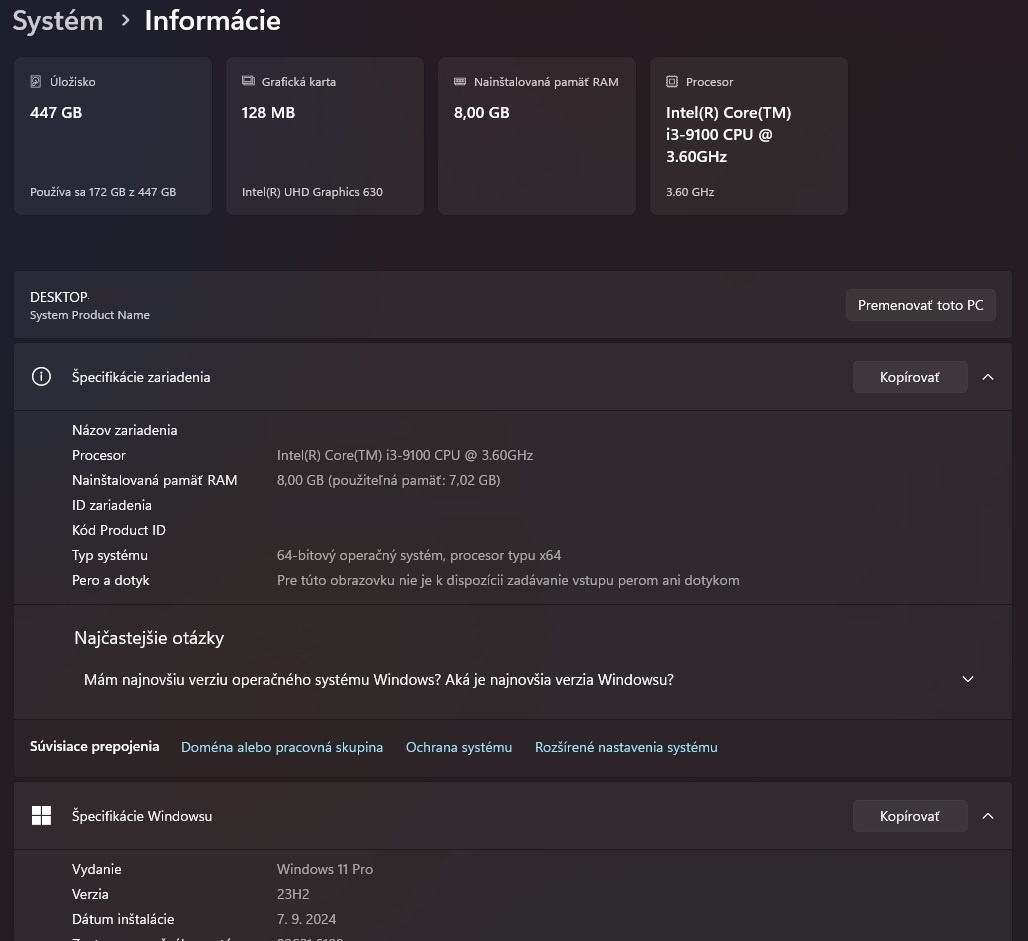Image resolution: width=1028 pixels, height=941 pixels.
Task: Click the RAM memory icon in the top card
Action: [460, 82]
